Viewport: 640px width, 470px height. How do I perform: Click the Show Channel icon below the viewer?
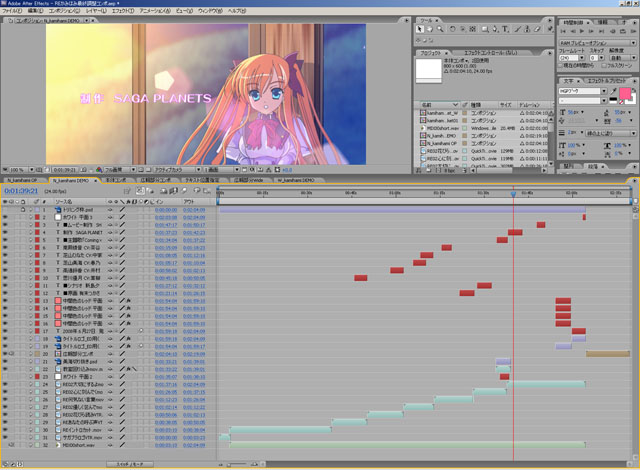(99, 169)
